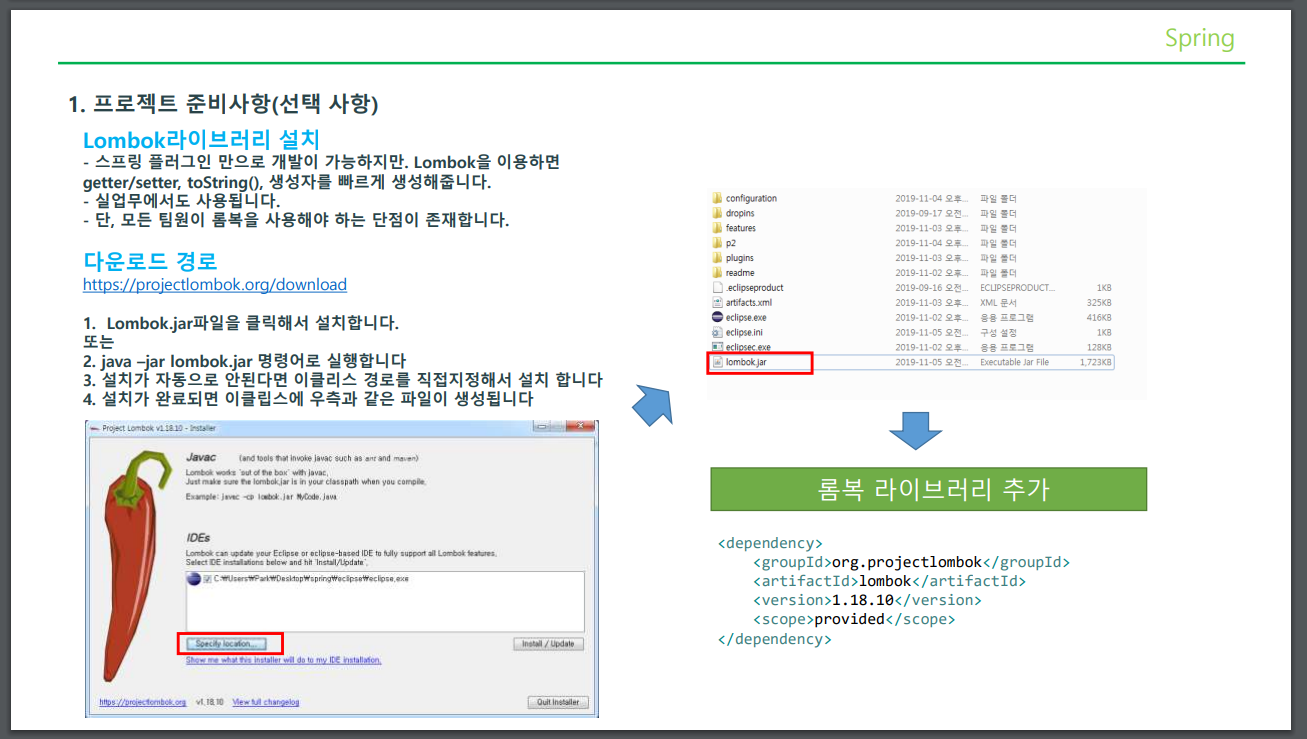Click the configuration folder icon
The image size is (1307, 739).
(717, 198)
